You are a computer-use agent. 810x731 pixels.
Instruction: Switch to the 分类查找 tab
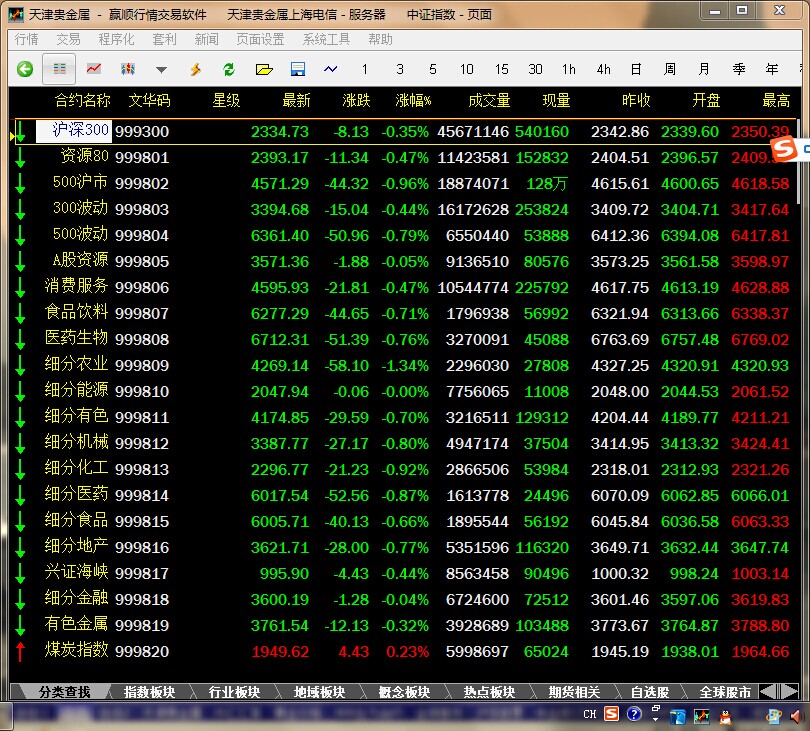[65, 692]
